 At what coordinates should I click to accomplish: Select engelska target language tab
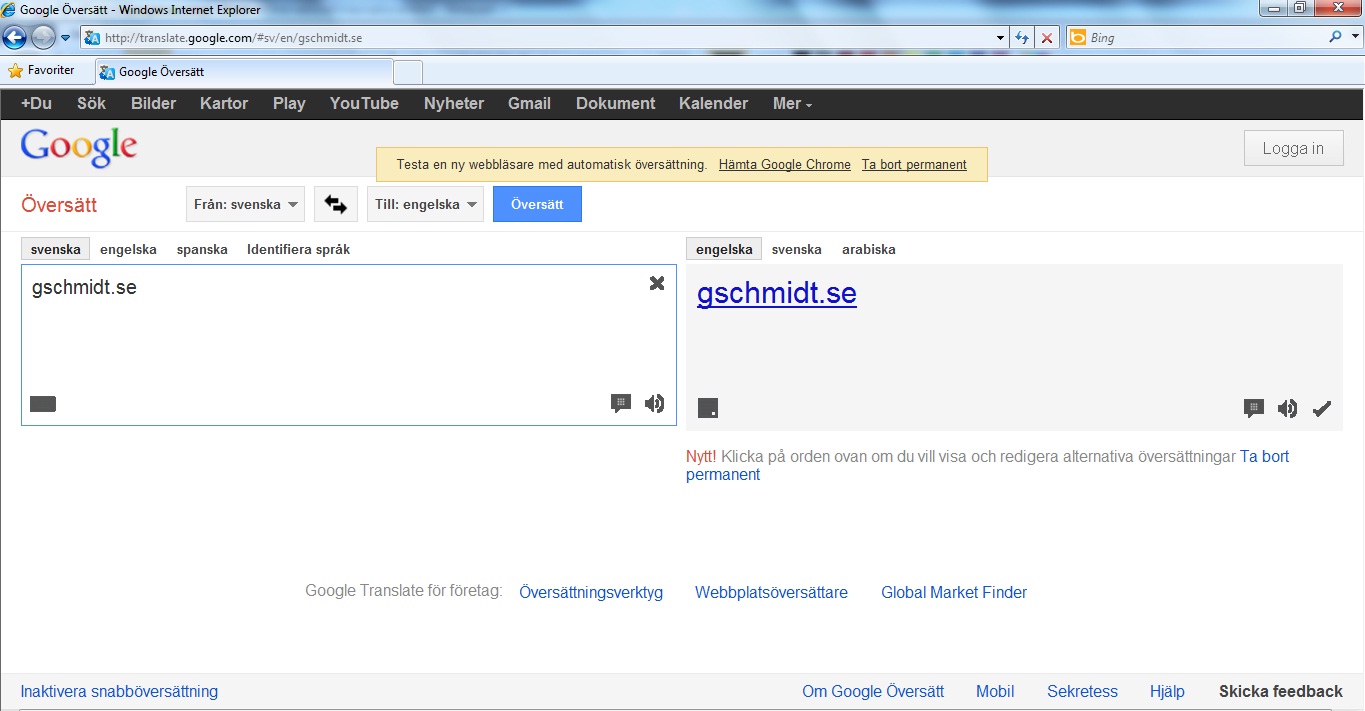[x=724, y=249]
